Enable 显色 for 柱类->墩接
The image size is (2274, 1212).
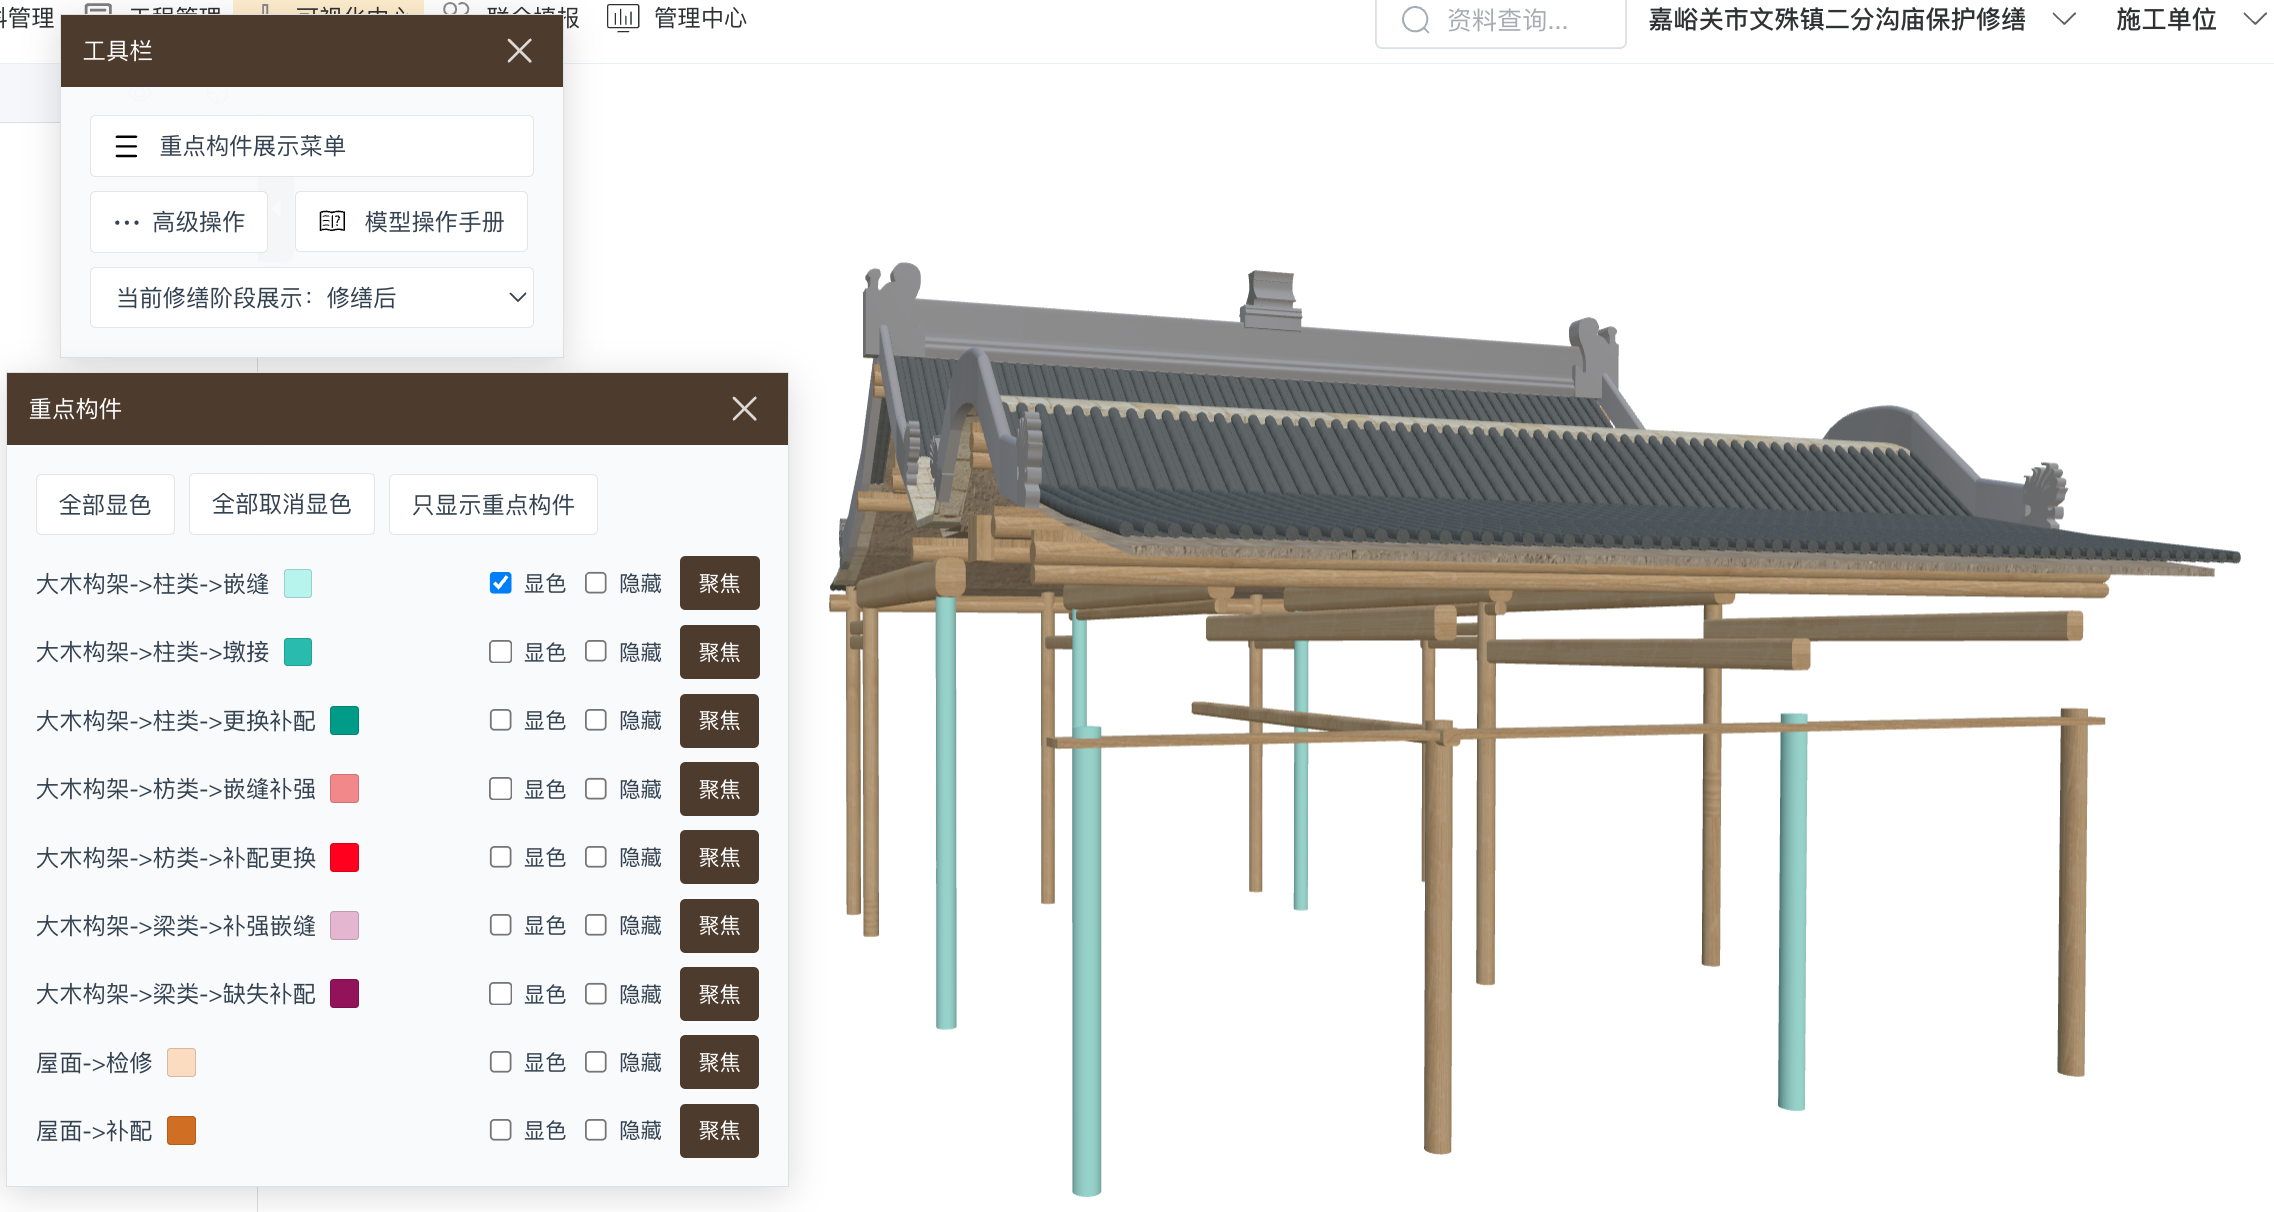[x=500, y=652]
